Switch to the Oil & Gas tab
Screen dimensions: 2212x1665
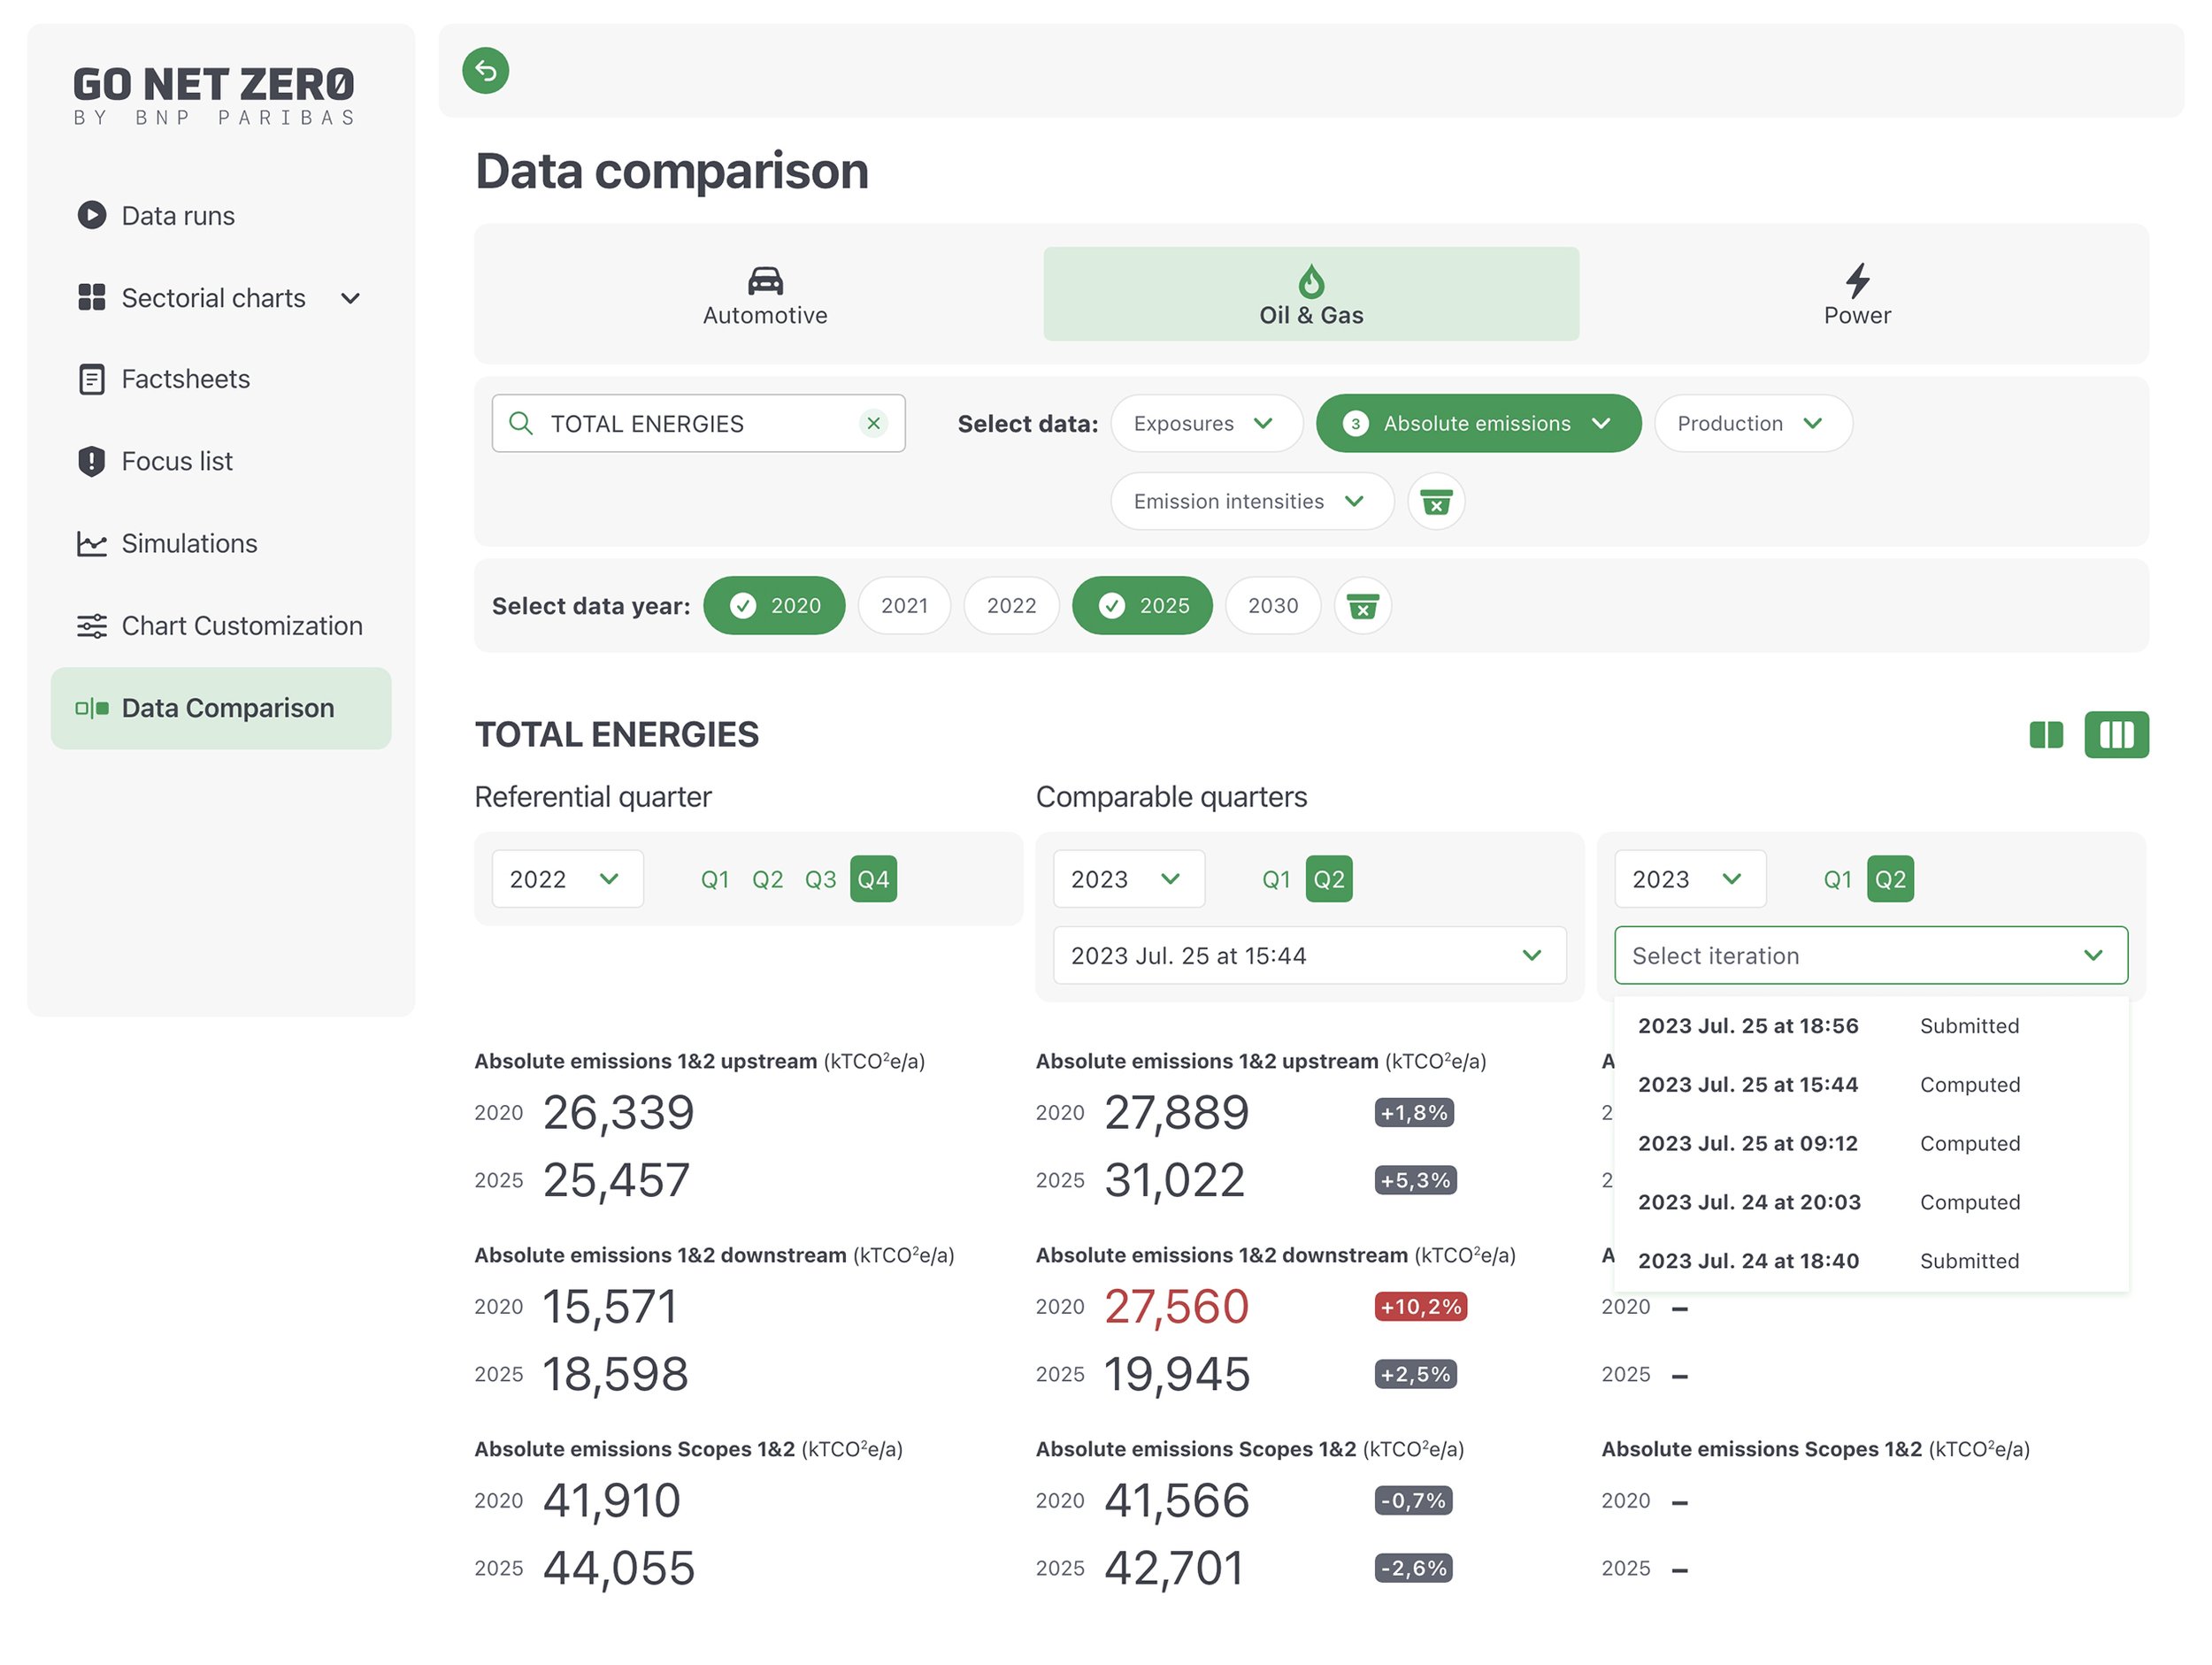pos(1311,294)
